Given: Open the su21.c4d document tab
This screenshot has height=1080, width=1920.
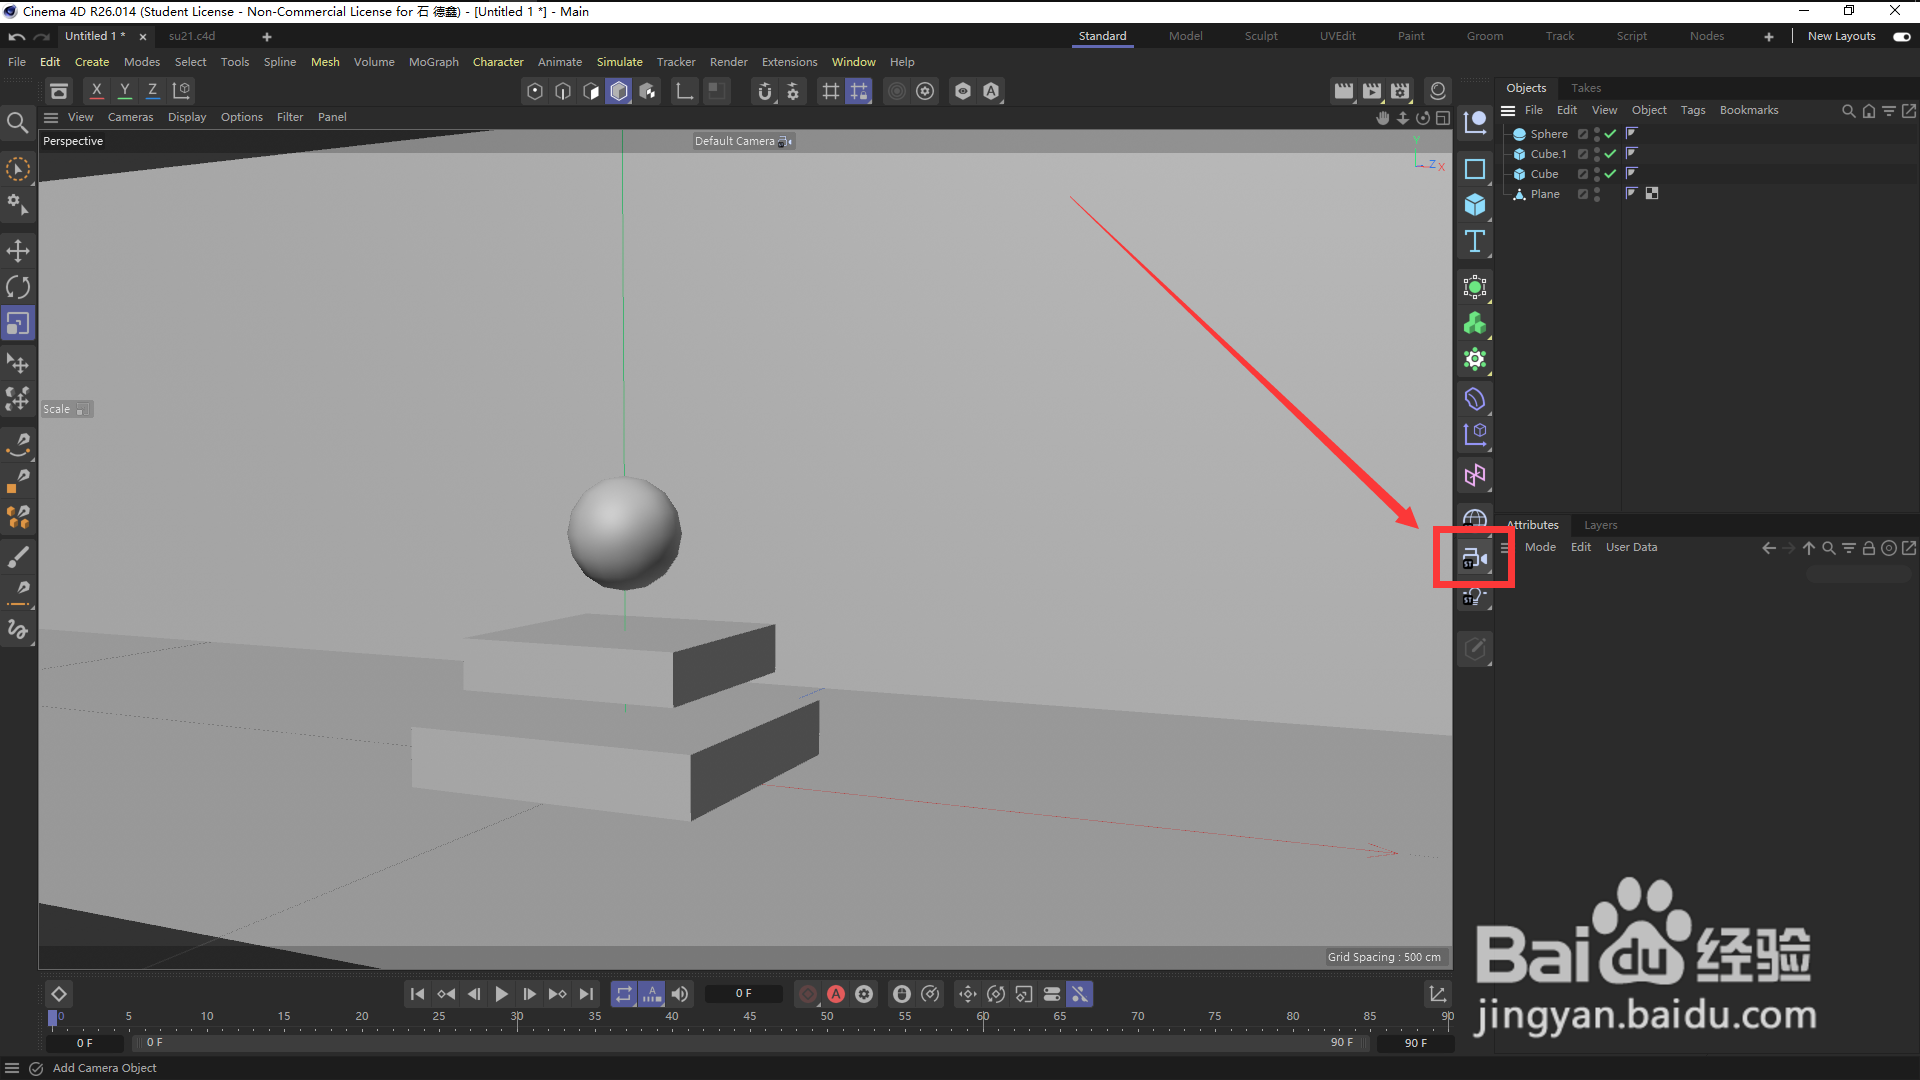Looking at the screenshot, I should [192, 36].
